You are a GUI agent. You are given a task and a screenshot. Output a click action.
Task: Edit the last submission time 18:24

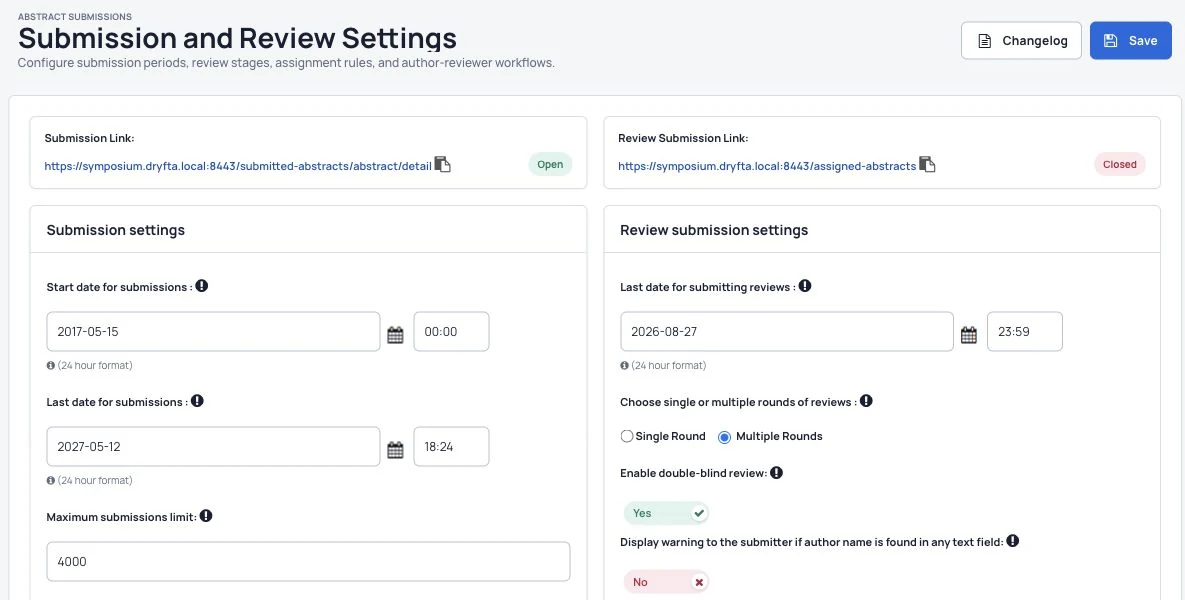tap(451, 447)
